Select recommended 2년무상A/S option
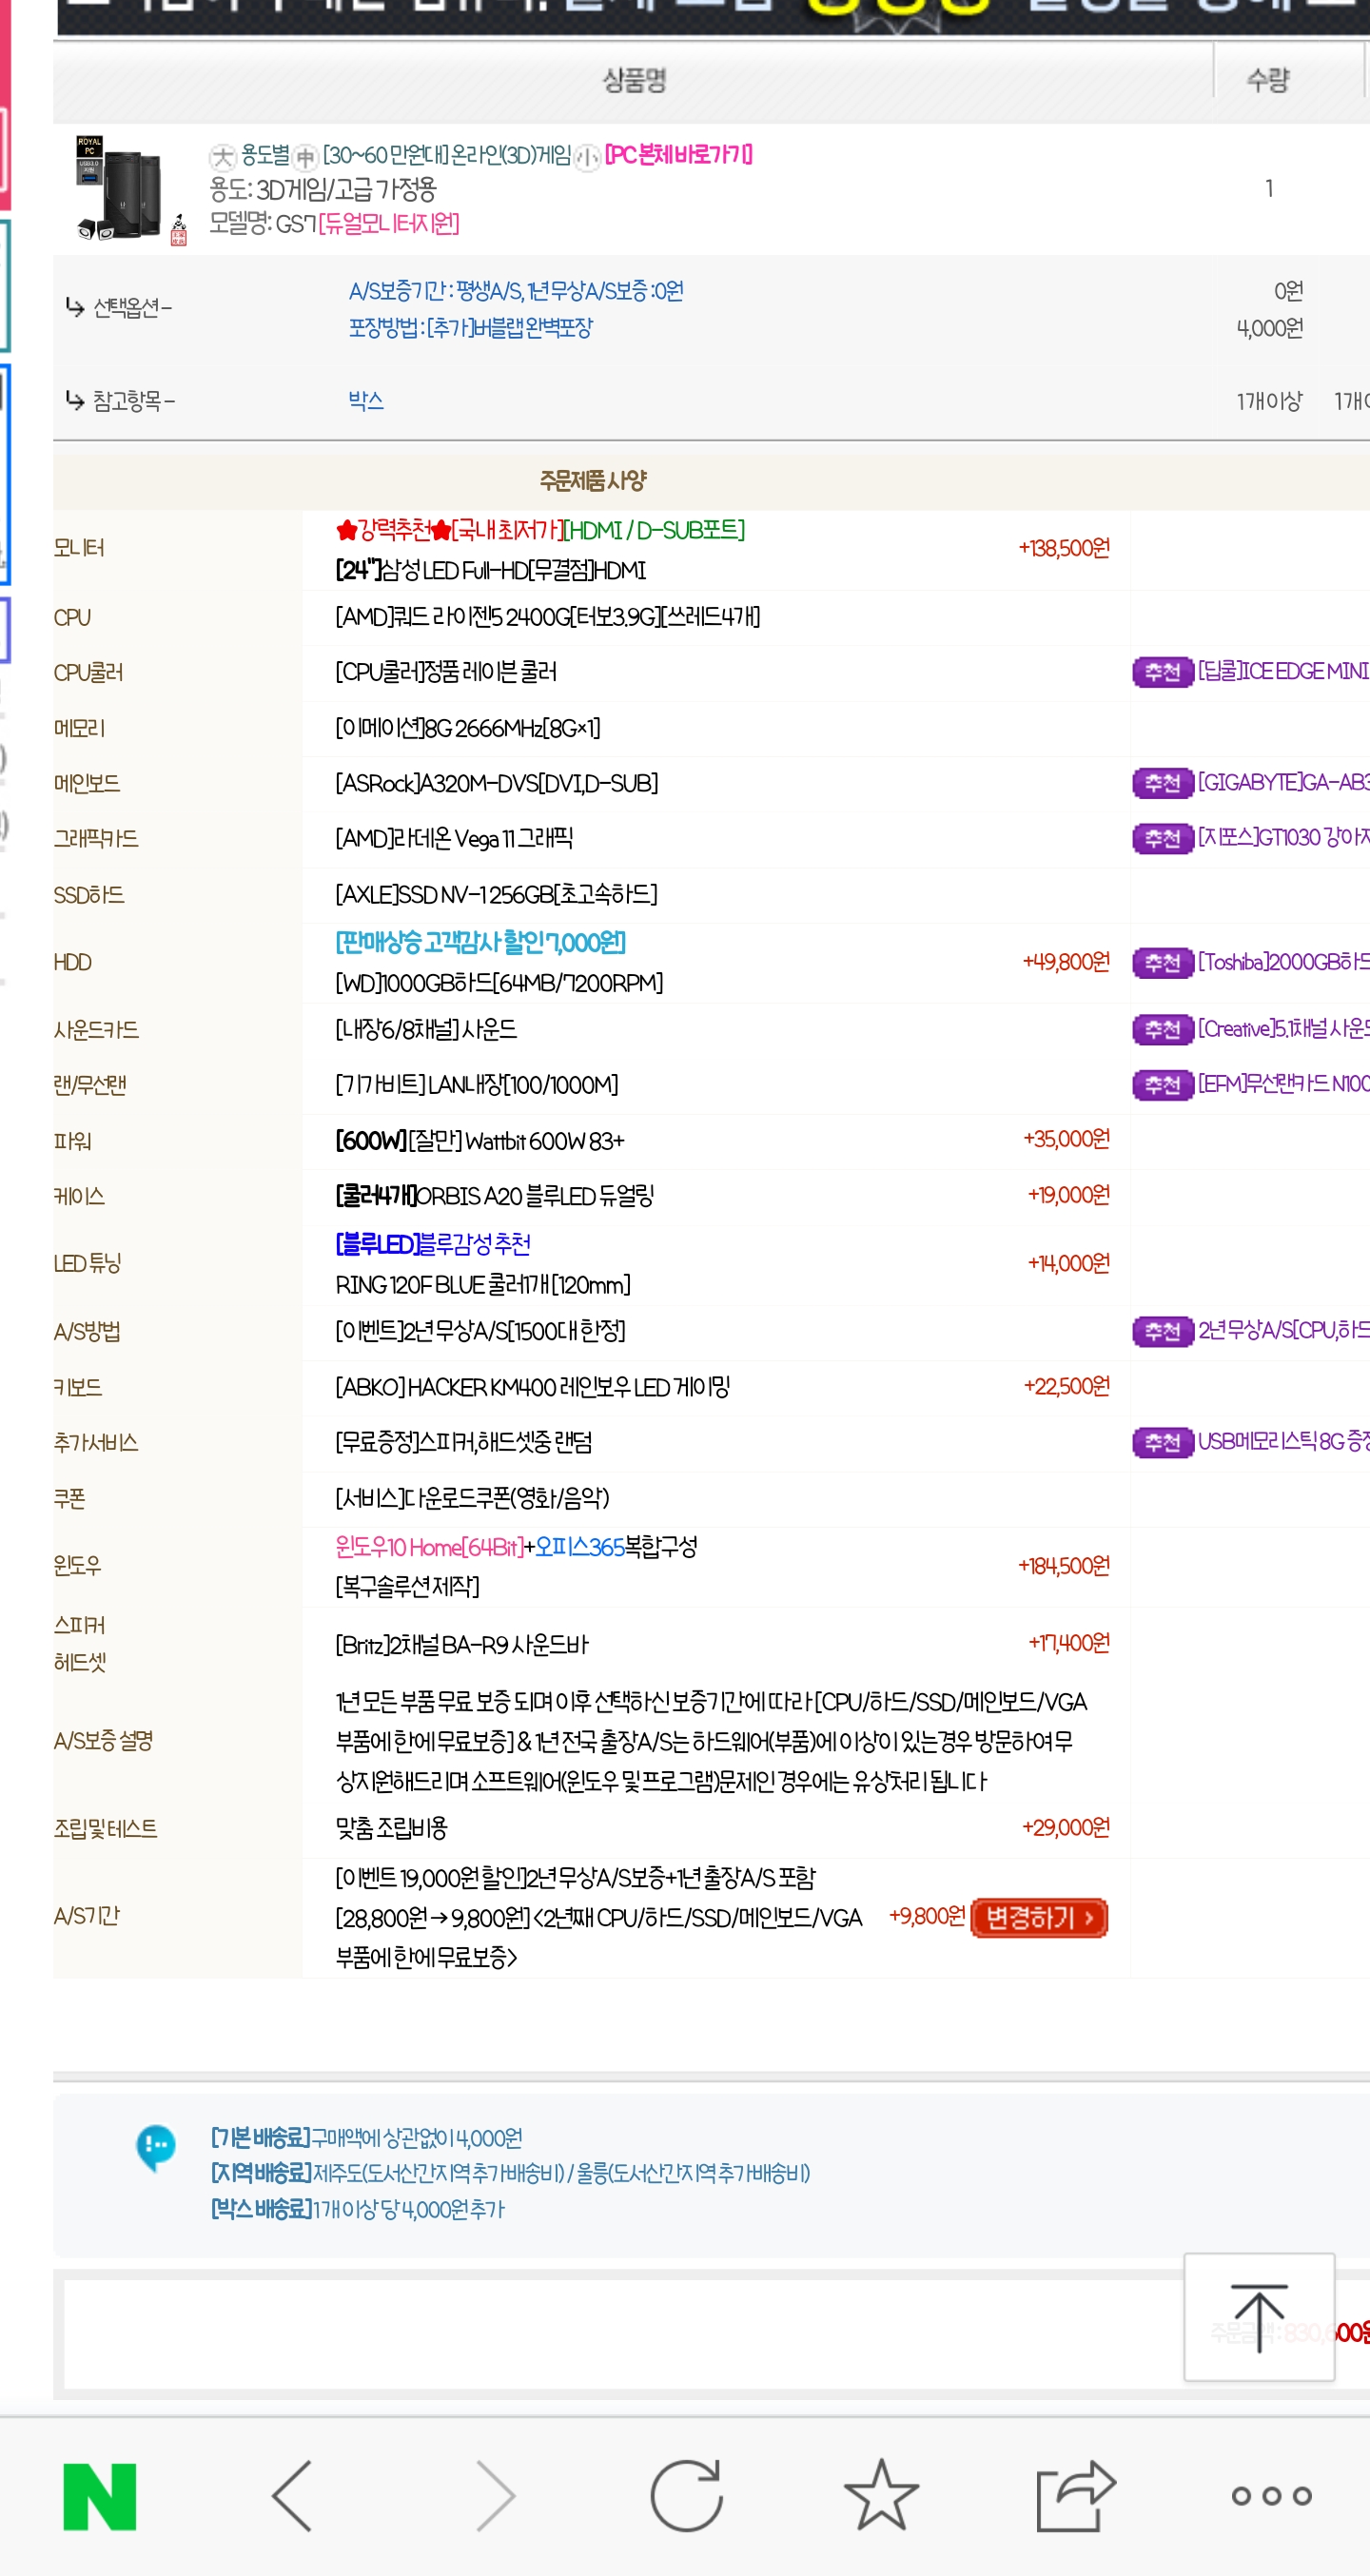This screenshot has width=1370, height=2576. coord(1283,1330)
